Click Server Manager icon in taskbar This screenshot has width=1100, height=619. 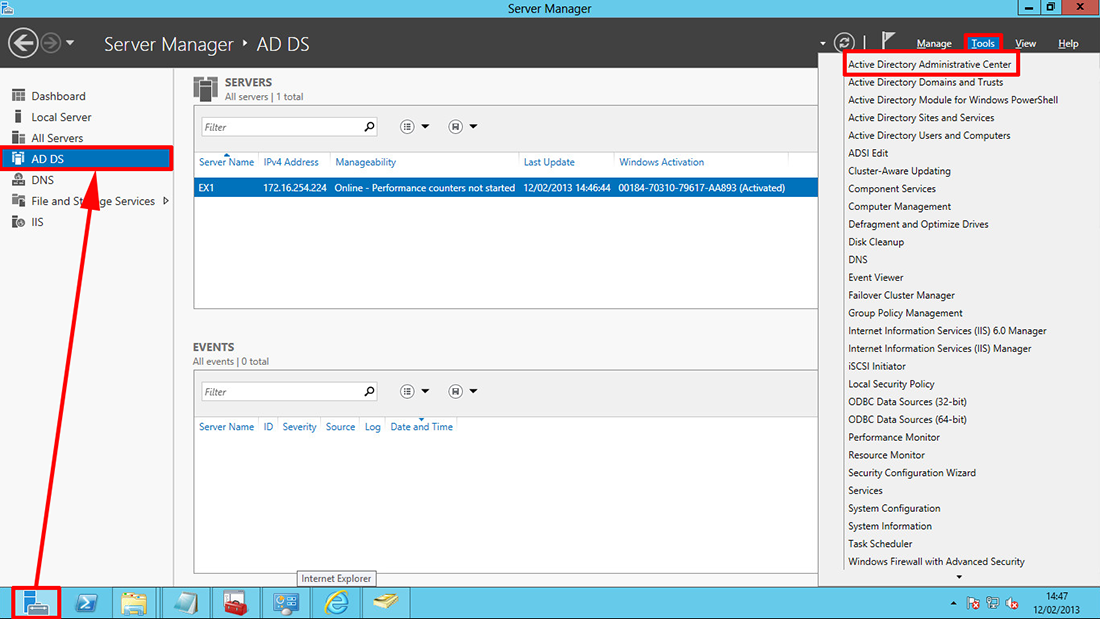coord(36,603)
